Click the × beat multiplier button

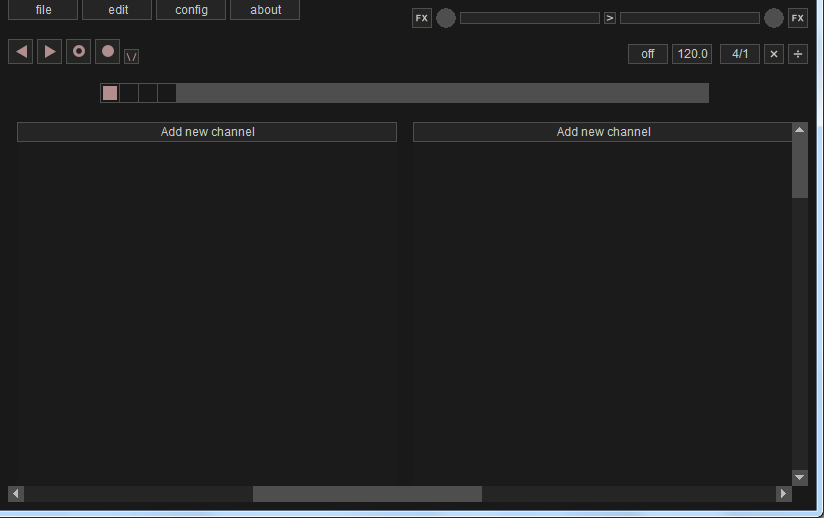774,54
